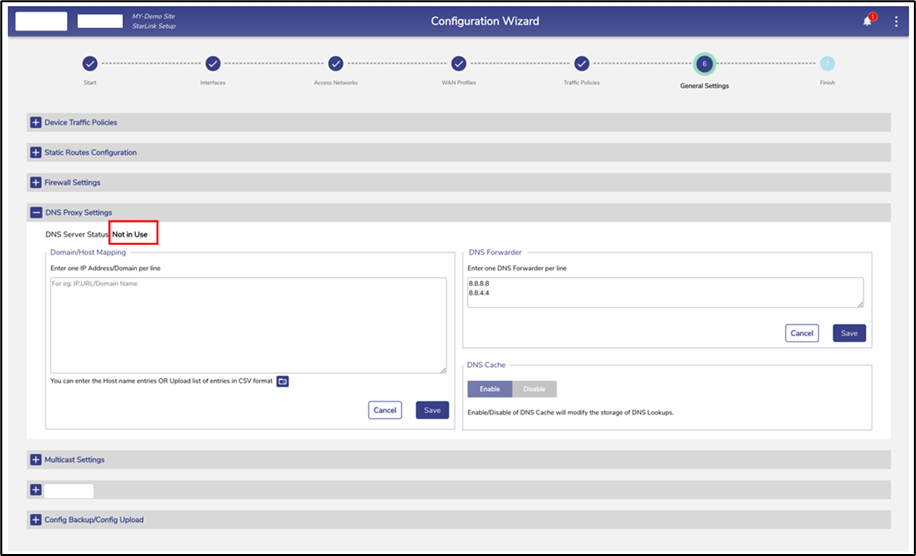Click the Interfaces step checkmark circle
Viewport: 916px width, 556px height.
tap(213, 64)
